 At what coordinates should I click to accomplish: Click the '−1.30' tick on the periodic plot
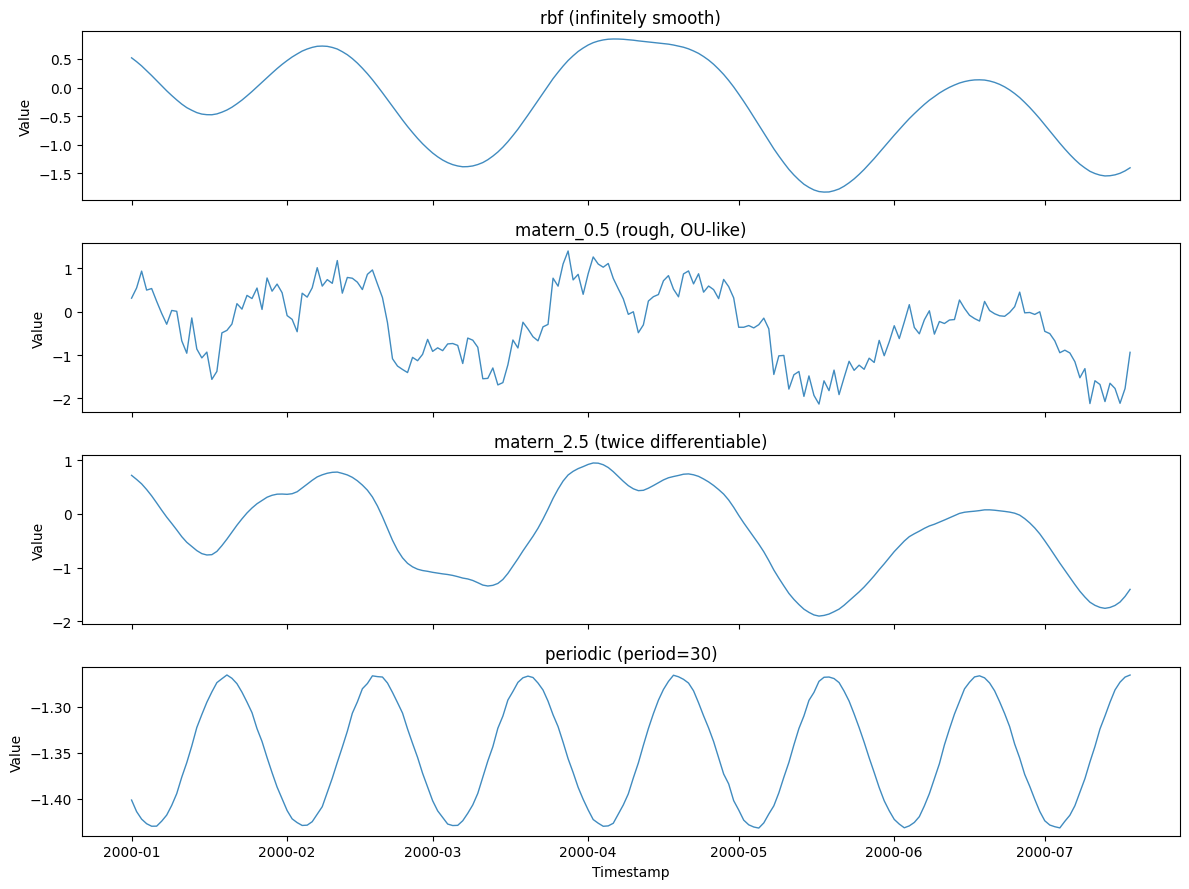coord(52,708)
